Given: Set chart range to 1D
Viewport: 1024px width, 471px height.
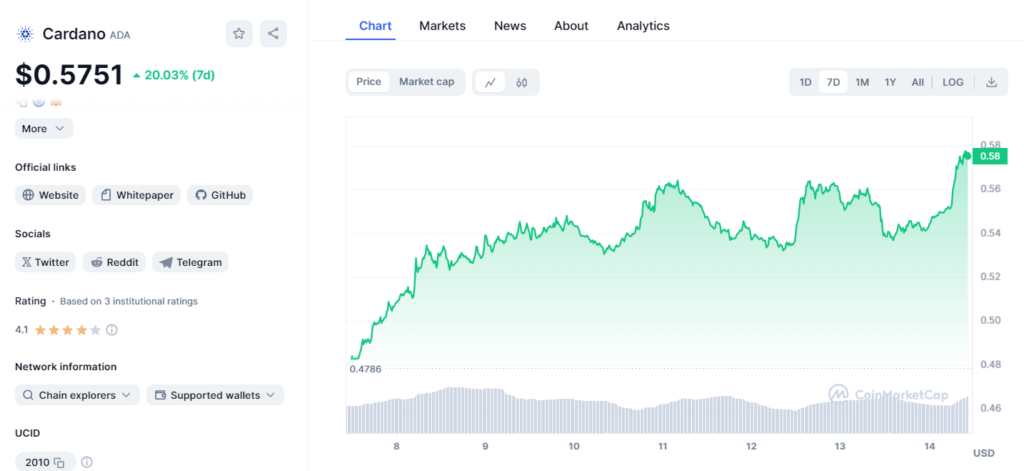Looking at the screenshot, I should coord(805,82).
